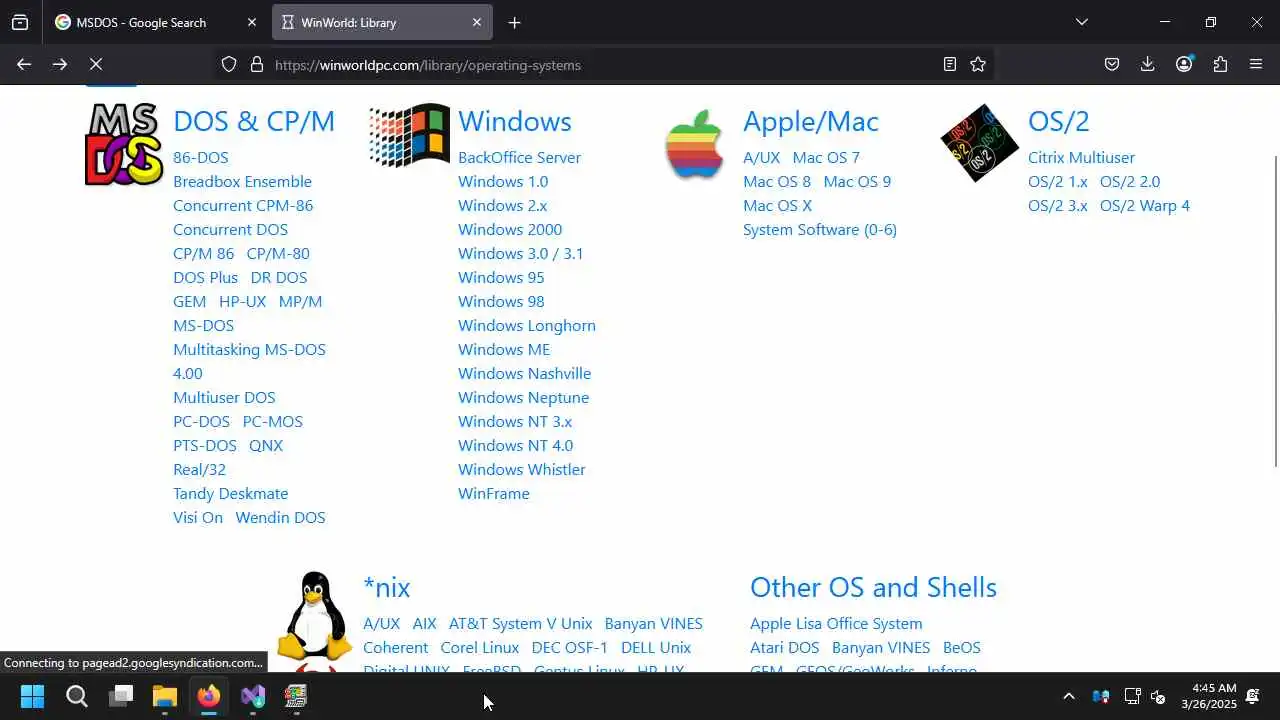Open the Corel Linux link
This screenshot has height=720, width=1280.
[480, 647]
